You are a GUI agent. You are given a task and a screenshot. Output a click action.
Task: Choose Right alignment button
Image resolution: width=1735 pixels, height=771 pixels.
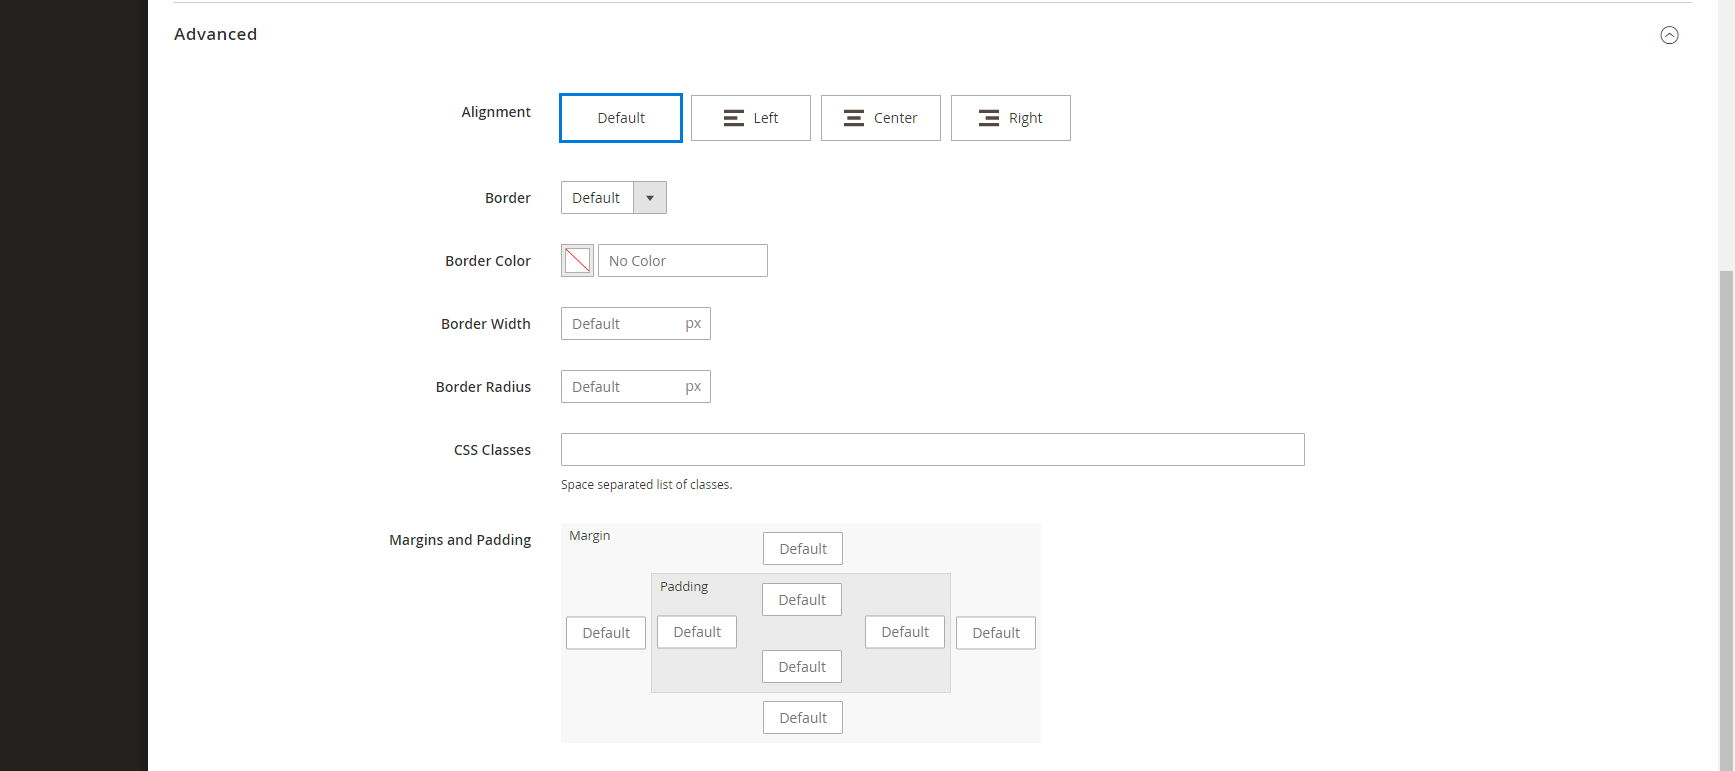[x=1010, y=118]
